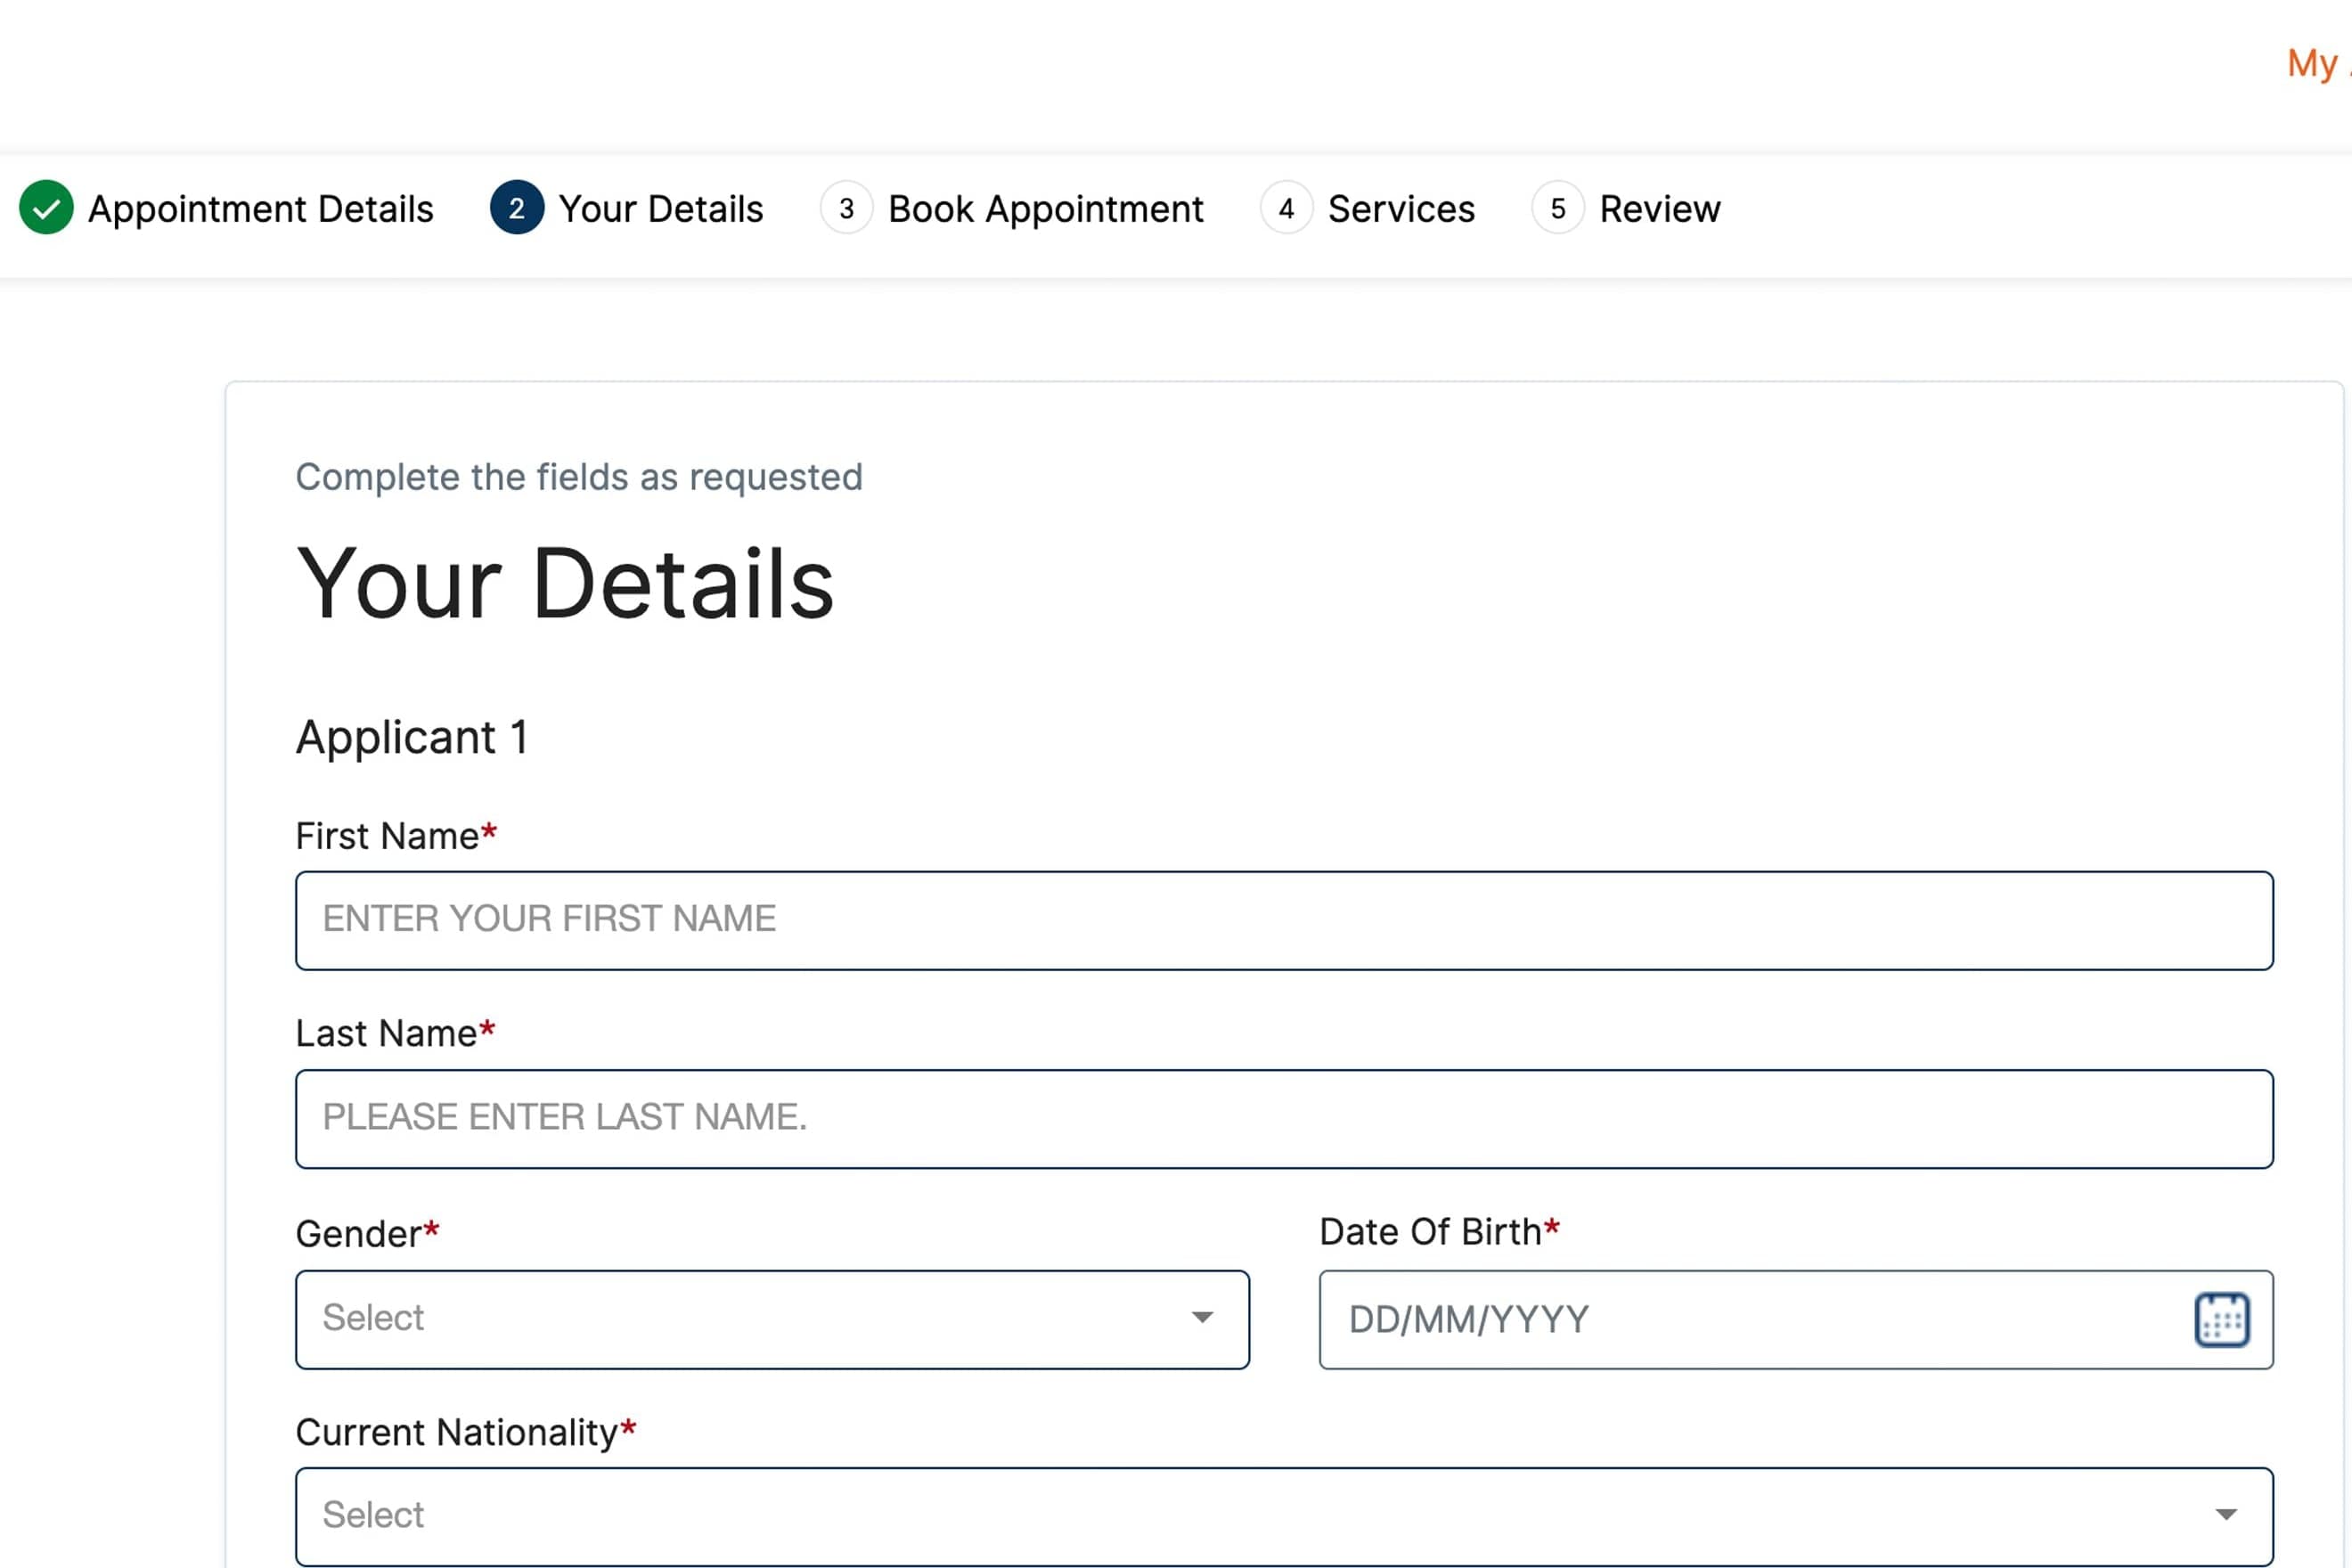Click the step 2 circle icon
The width and height of the screenshot is (2352, 1568).
[516, 208]
